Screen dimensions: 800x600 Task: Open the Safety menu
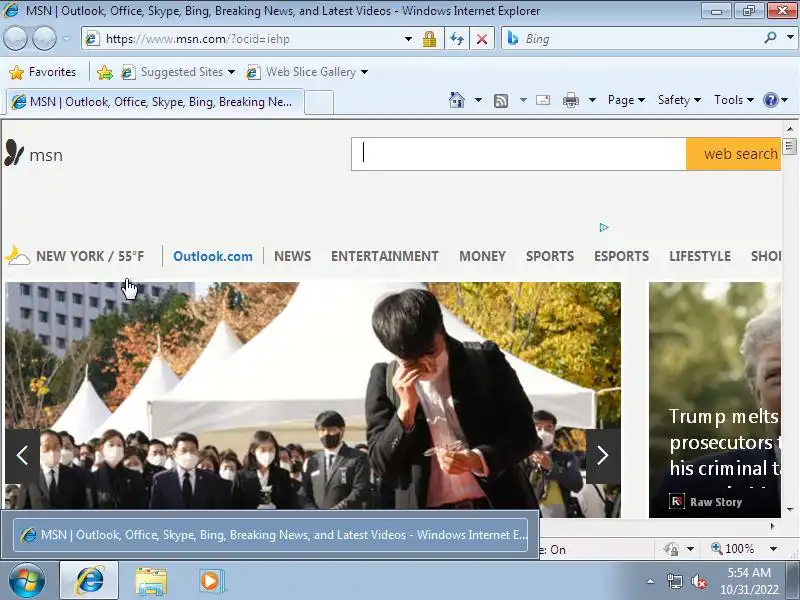point(679,100)
